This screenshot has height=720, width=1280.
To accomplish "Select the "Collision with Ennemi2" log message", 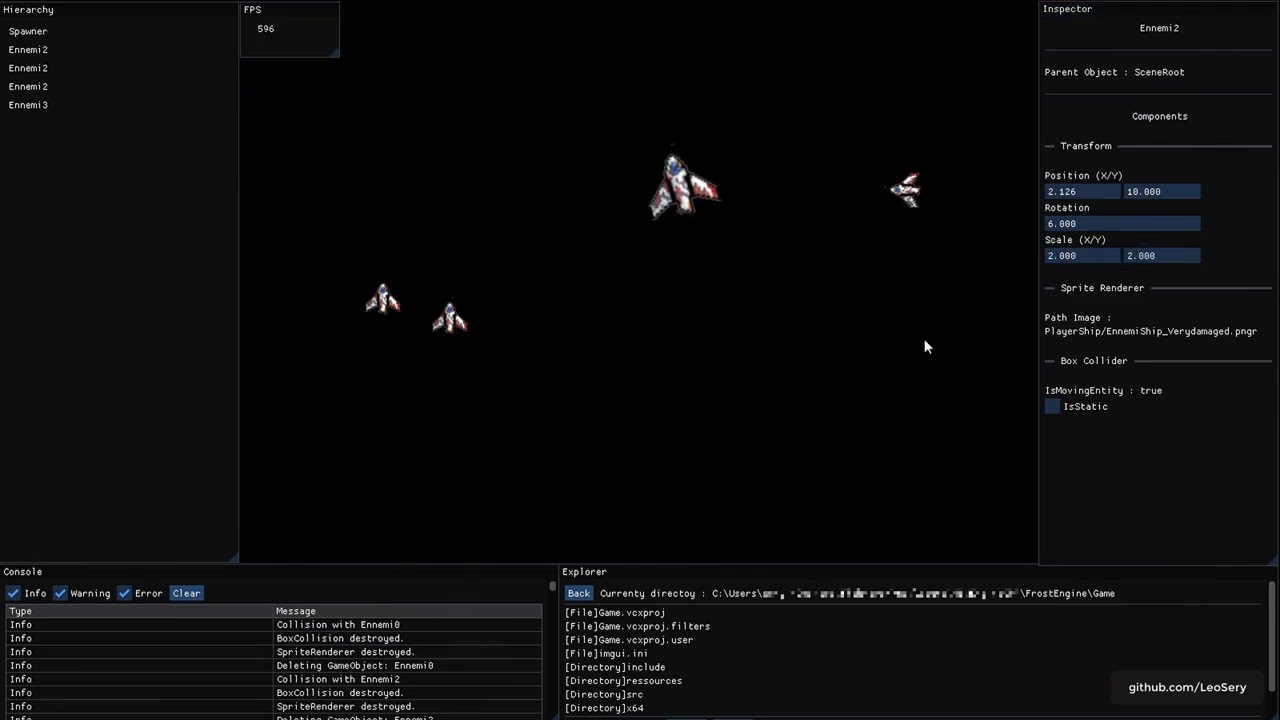I will (x=338, y=679).
